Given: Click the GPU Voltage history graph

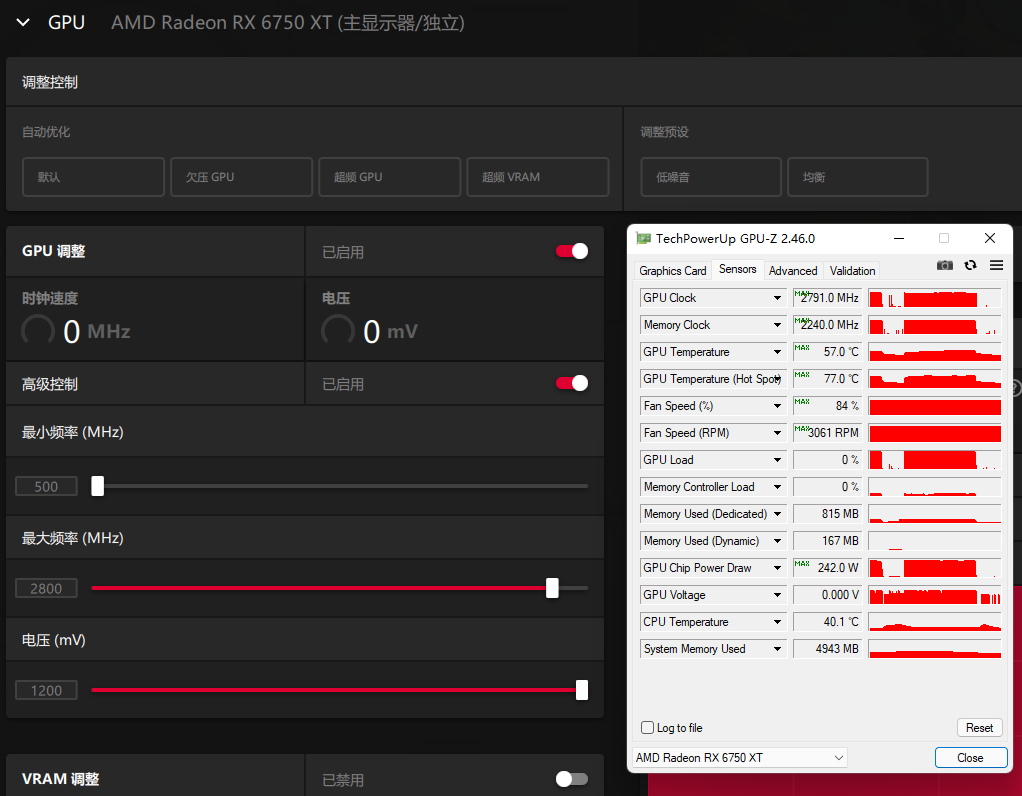Looking at the screenshot, I should (x=935, y=595).
